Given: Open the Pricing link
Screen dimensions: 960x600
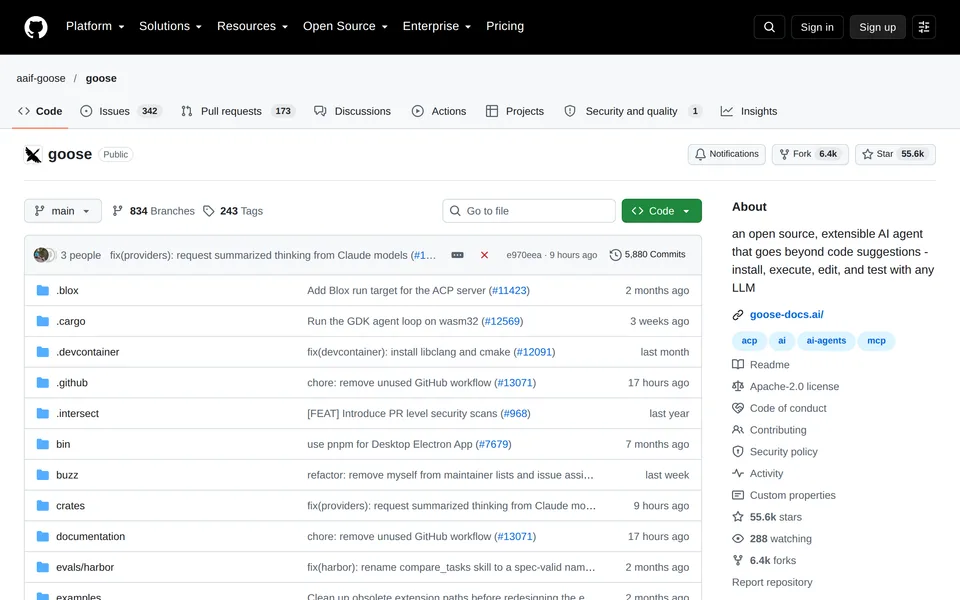Looking at the screenshot, I should [x=504, y=26].
